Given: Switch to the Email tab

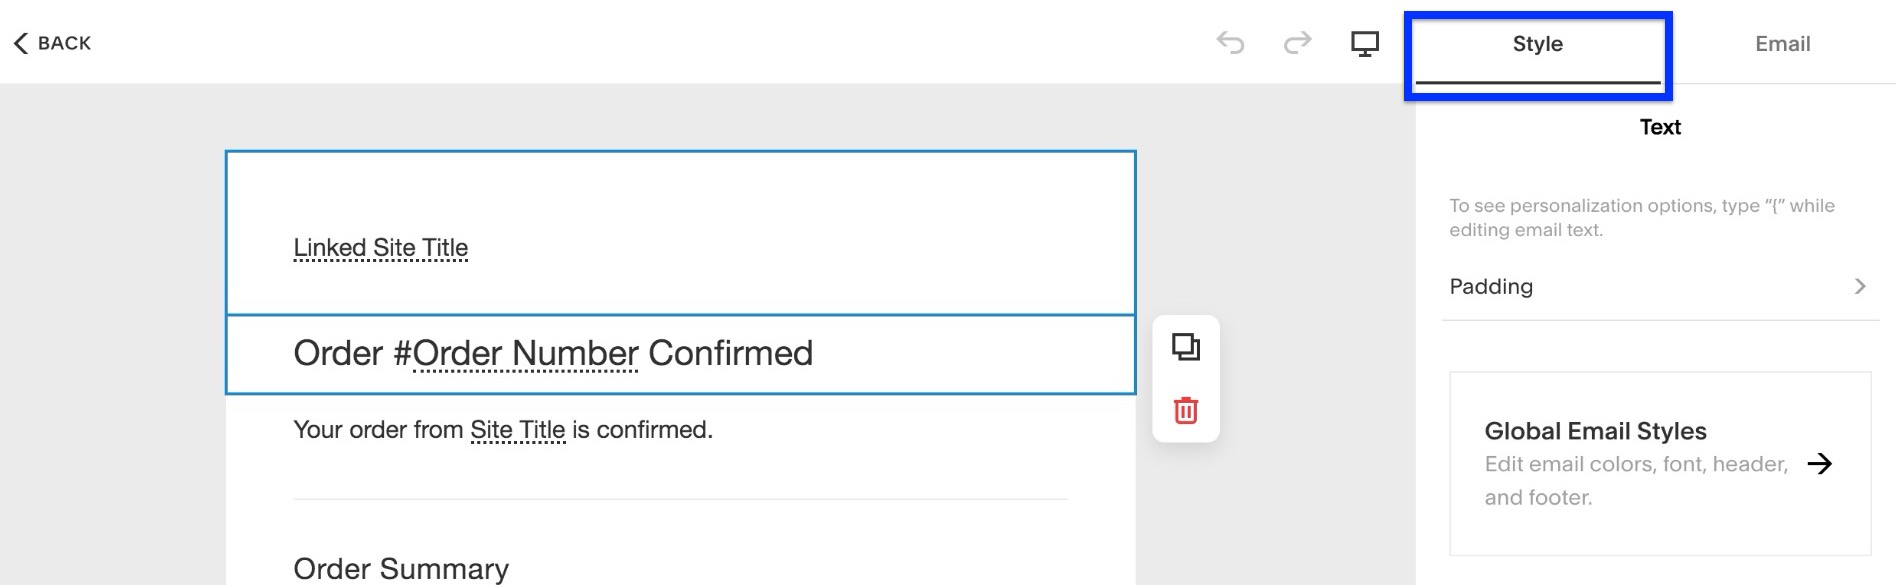Looking at the screenshot, I should 1782,44.
